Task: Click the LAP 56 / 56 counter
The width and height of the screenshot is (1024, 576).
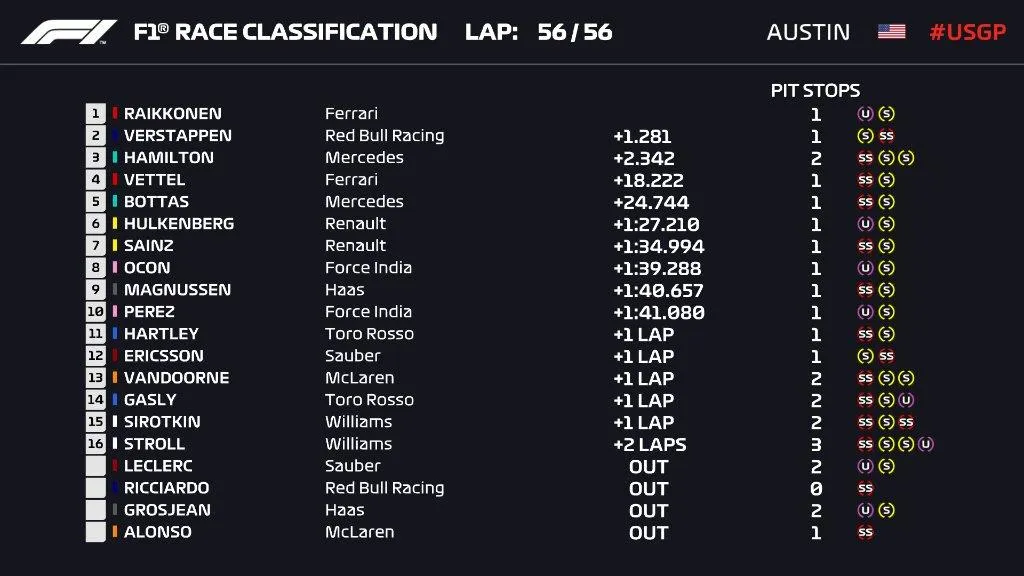Action: click(x=539, y=32)
